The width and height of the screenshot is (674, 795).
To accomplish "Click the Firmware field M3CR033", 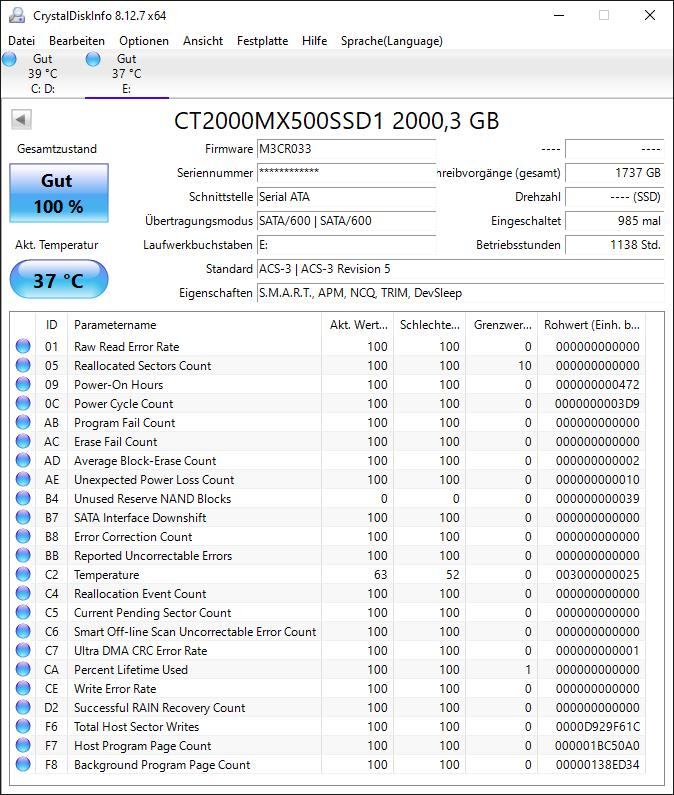I will pos(346,149).
